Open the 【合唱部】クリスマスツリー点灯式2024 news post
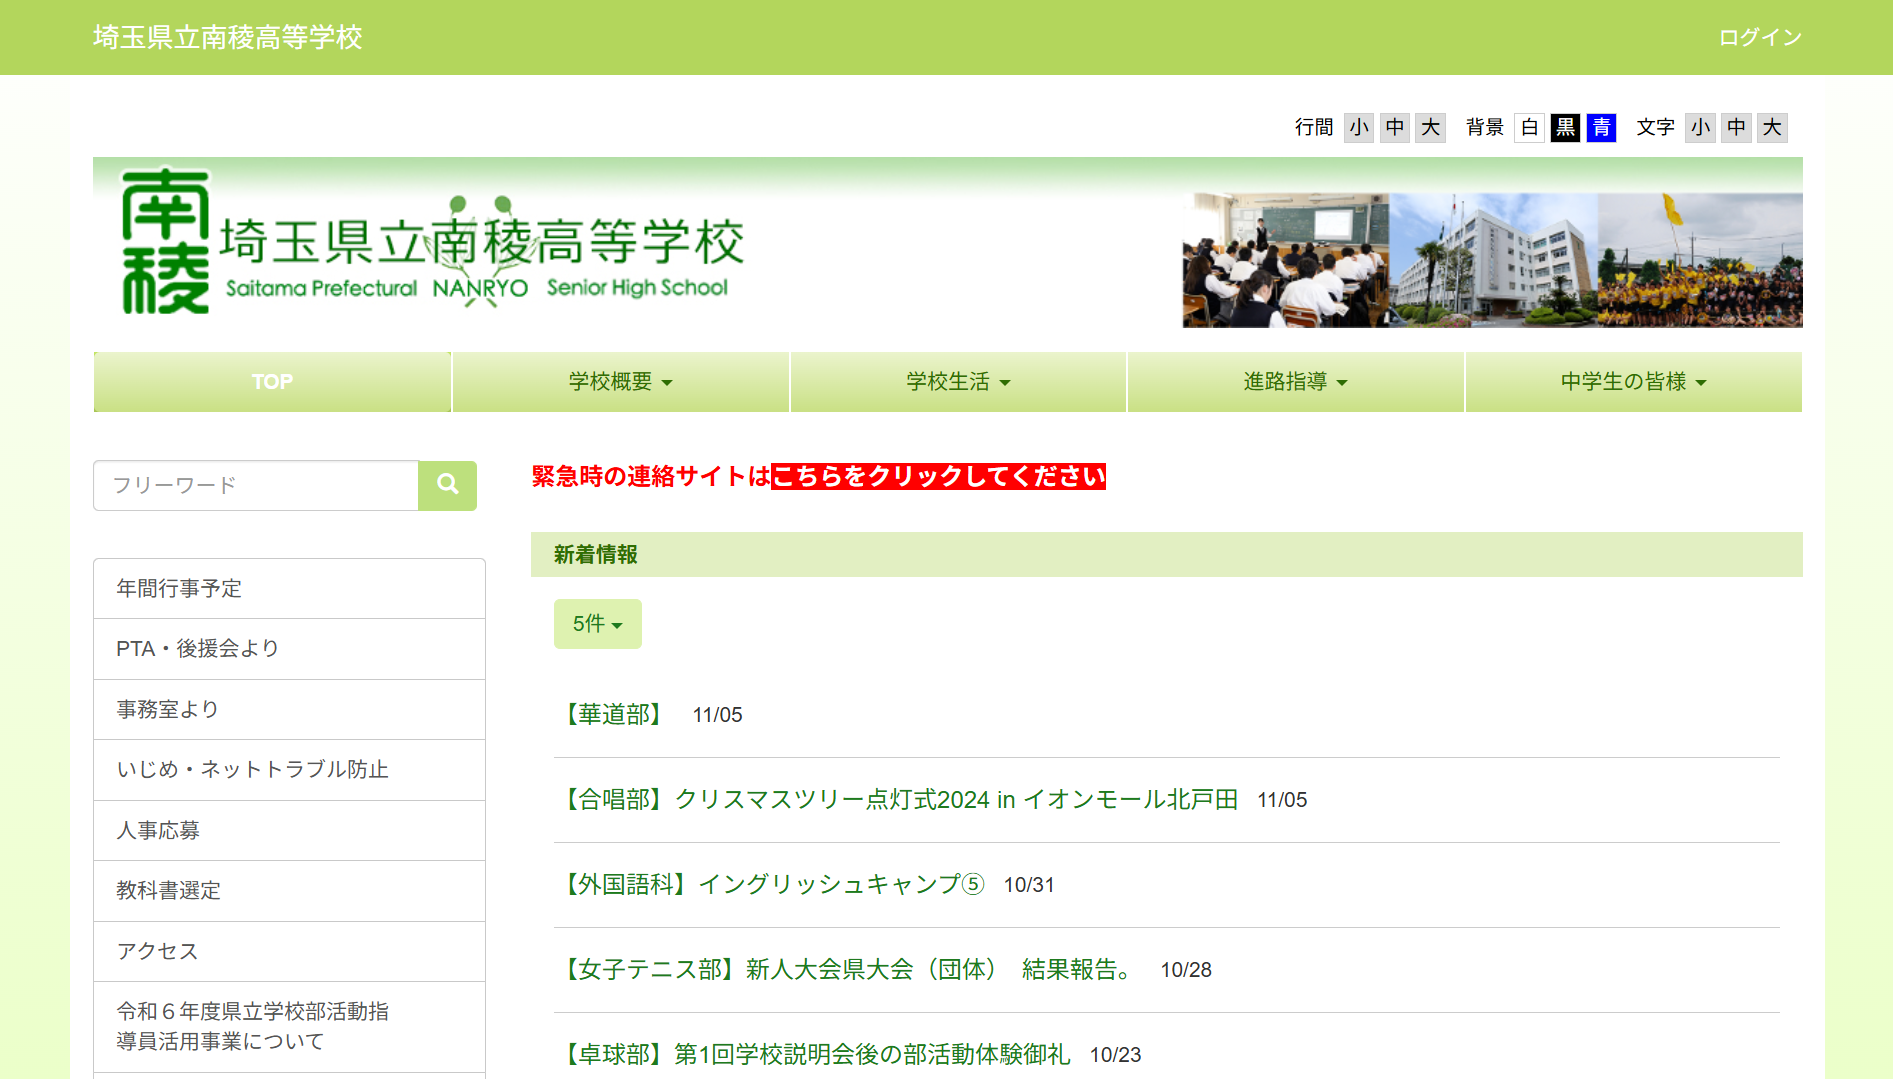1893x1079 pixels. point(898,800)
